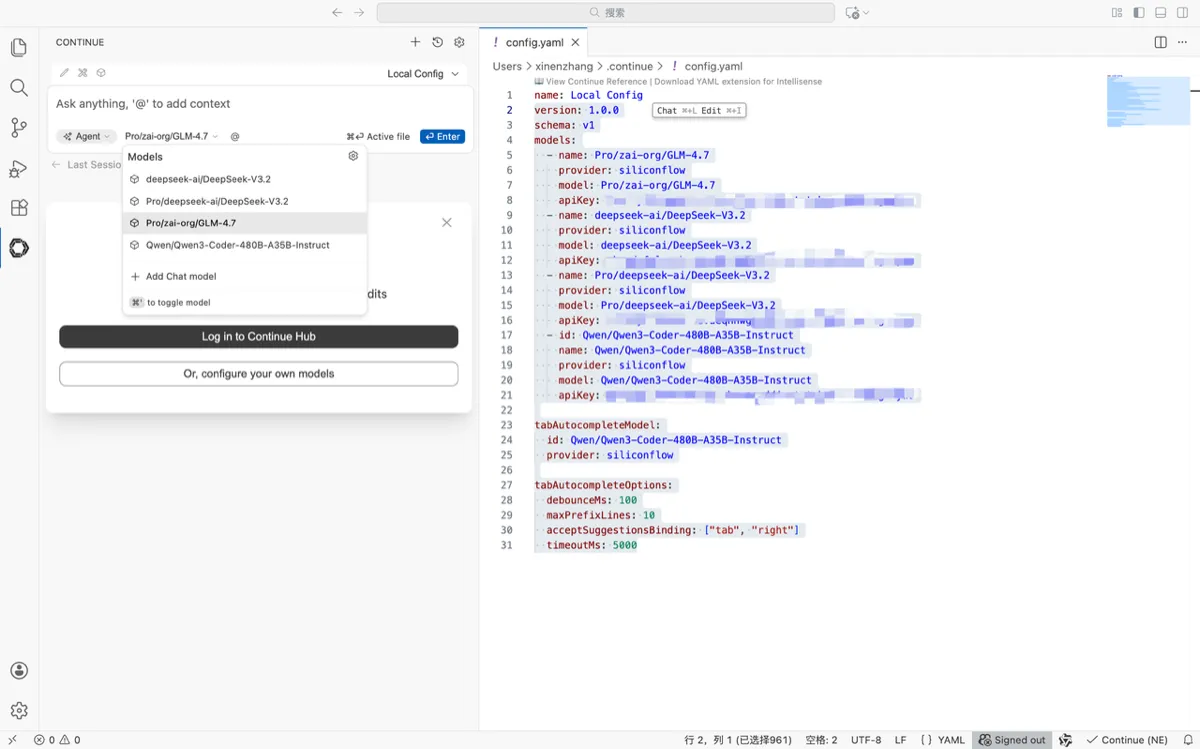Open the Accounts icon in activity bar
Viewport: 1200px width, 749px height.
(19, 671)
